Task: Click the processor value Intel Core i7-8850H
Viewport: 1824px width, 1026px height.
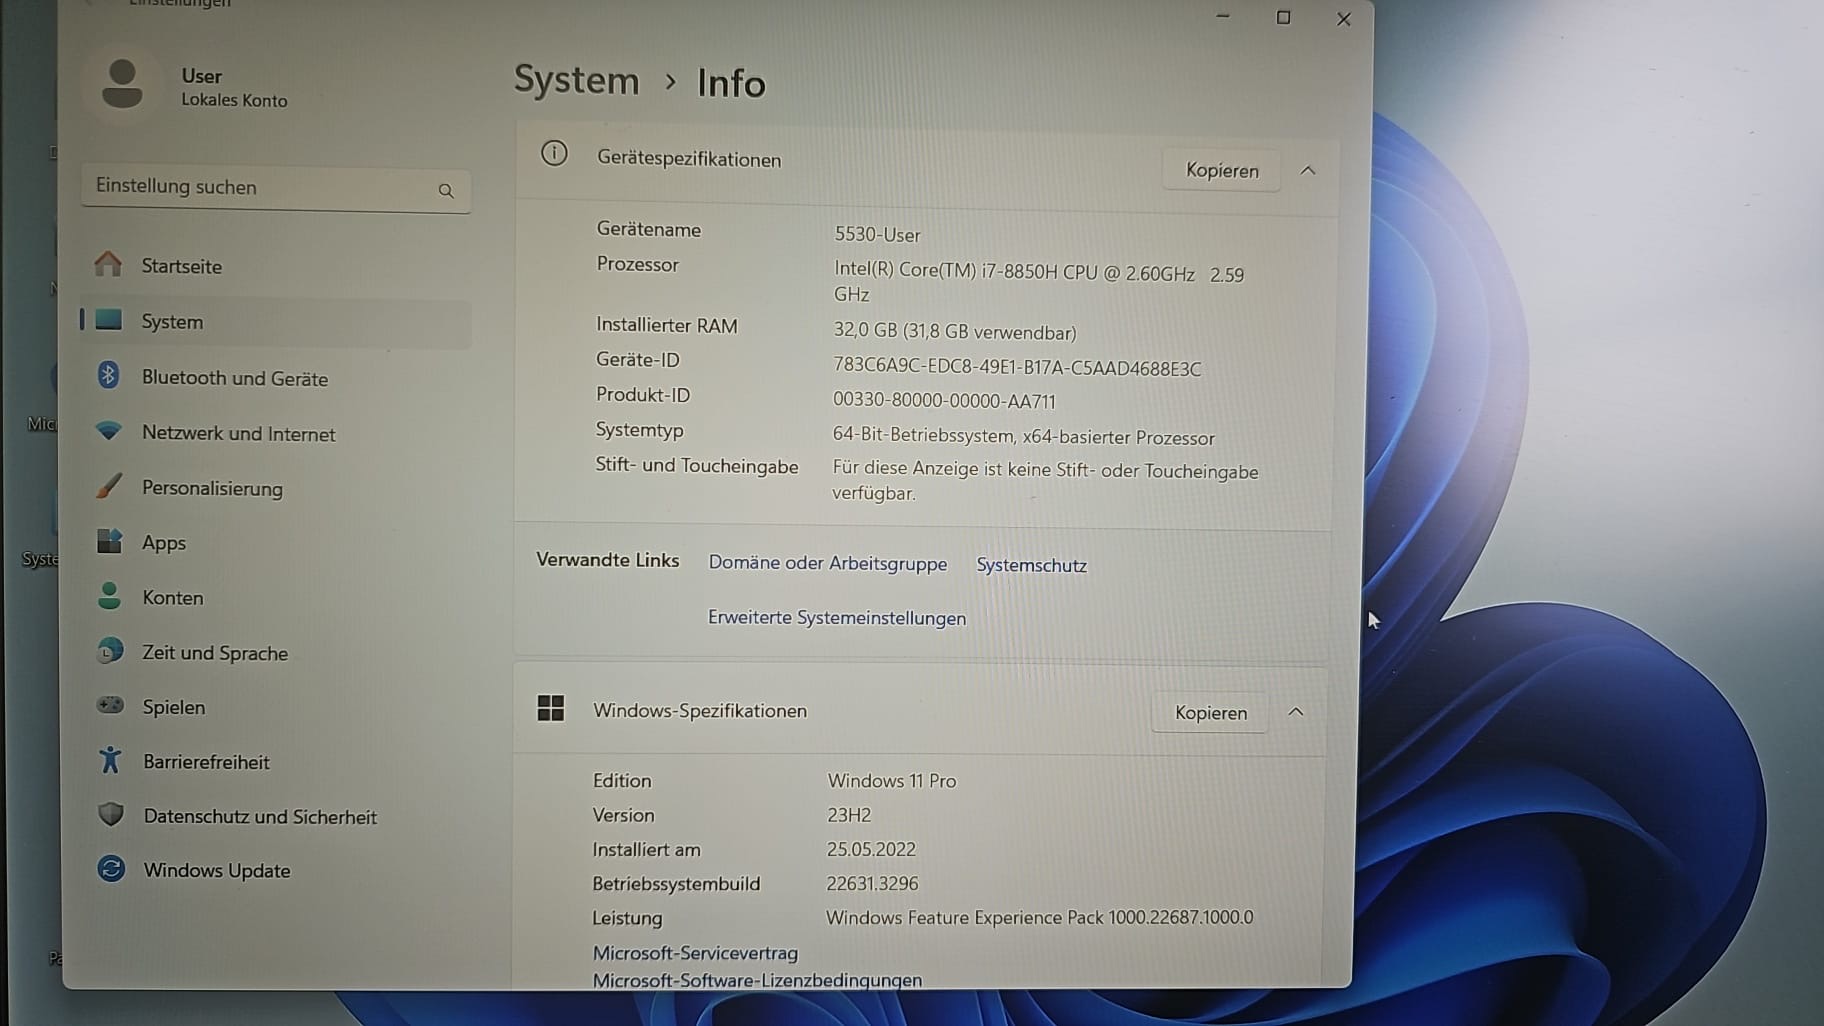Action: [1039, 283]
